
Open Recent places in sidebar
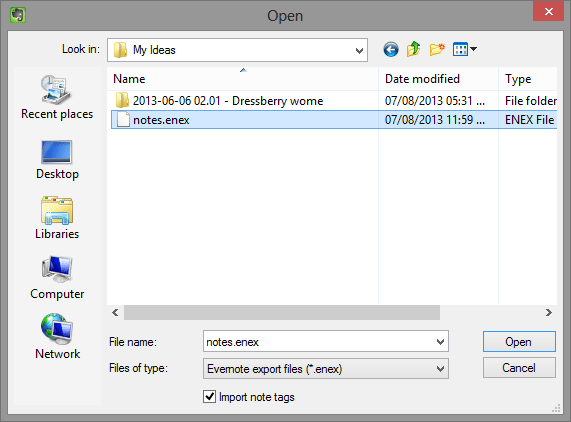coord(57,98)
